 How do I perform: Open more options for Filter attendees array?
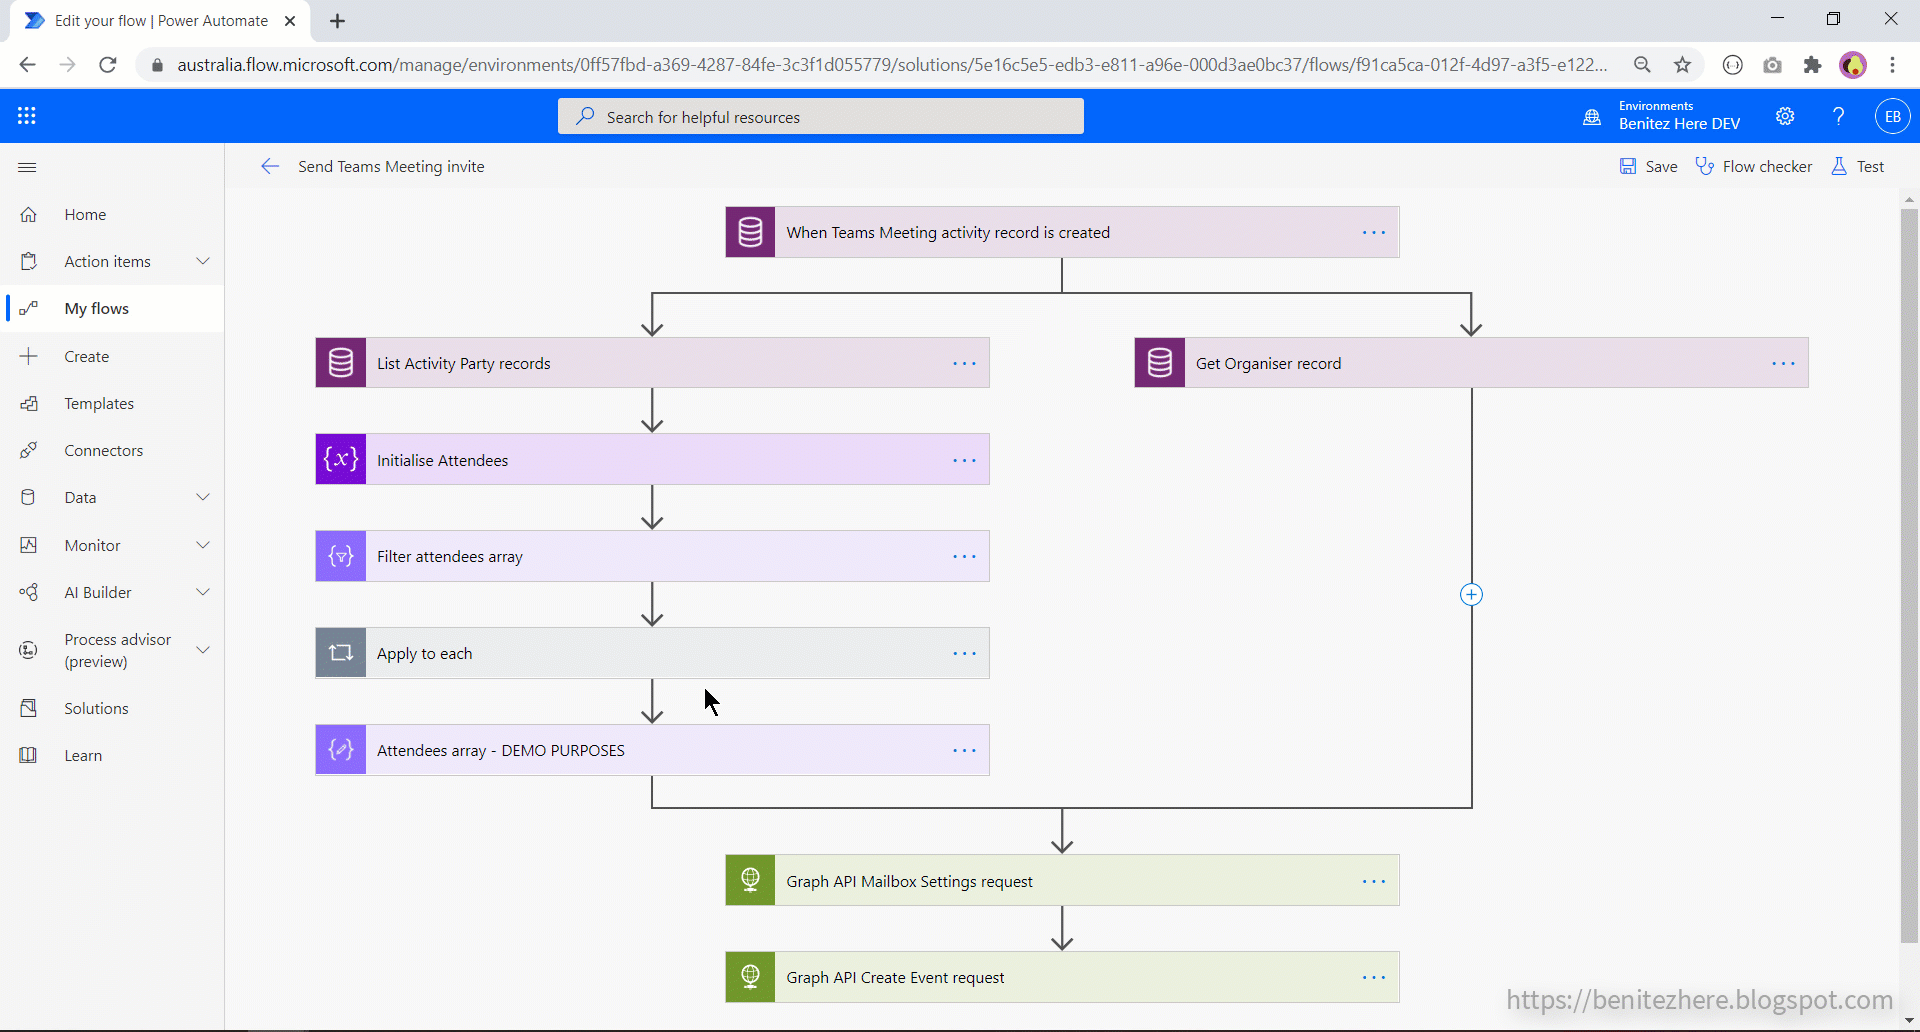coord(964,556)
